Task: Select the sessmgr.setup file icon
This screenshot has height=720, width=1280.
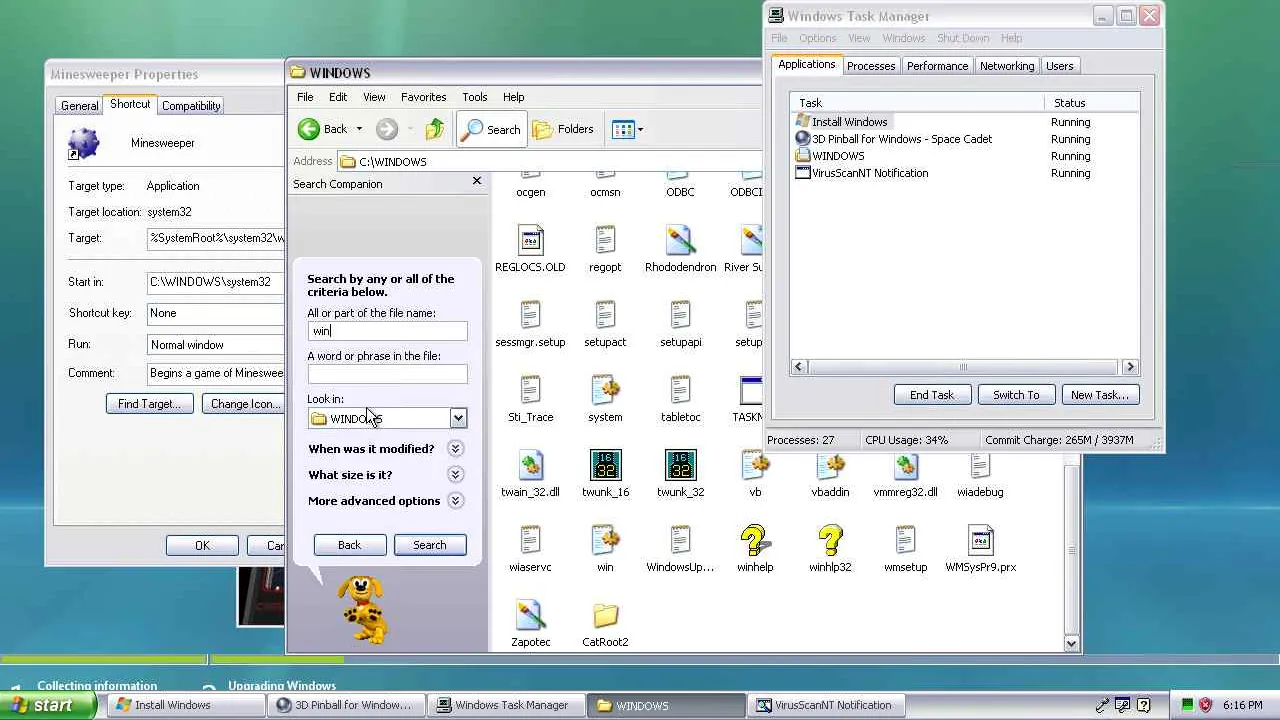Action: coord(530,315)
